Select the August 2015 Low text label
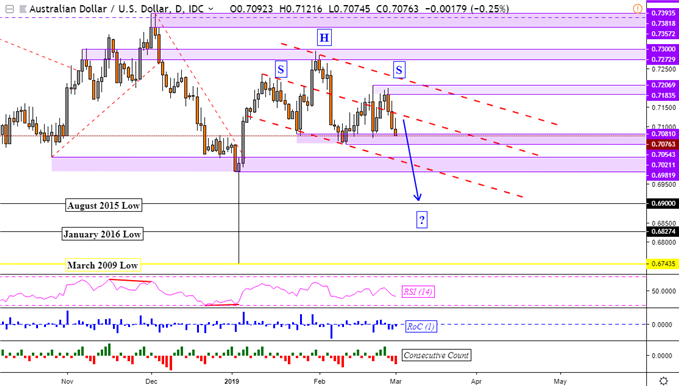Image resolution: width=679 pixels, height=386 pixels. pyautogui.click(x=103, y=205)
